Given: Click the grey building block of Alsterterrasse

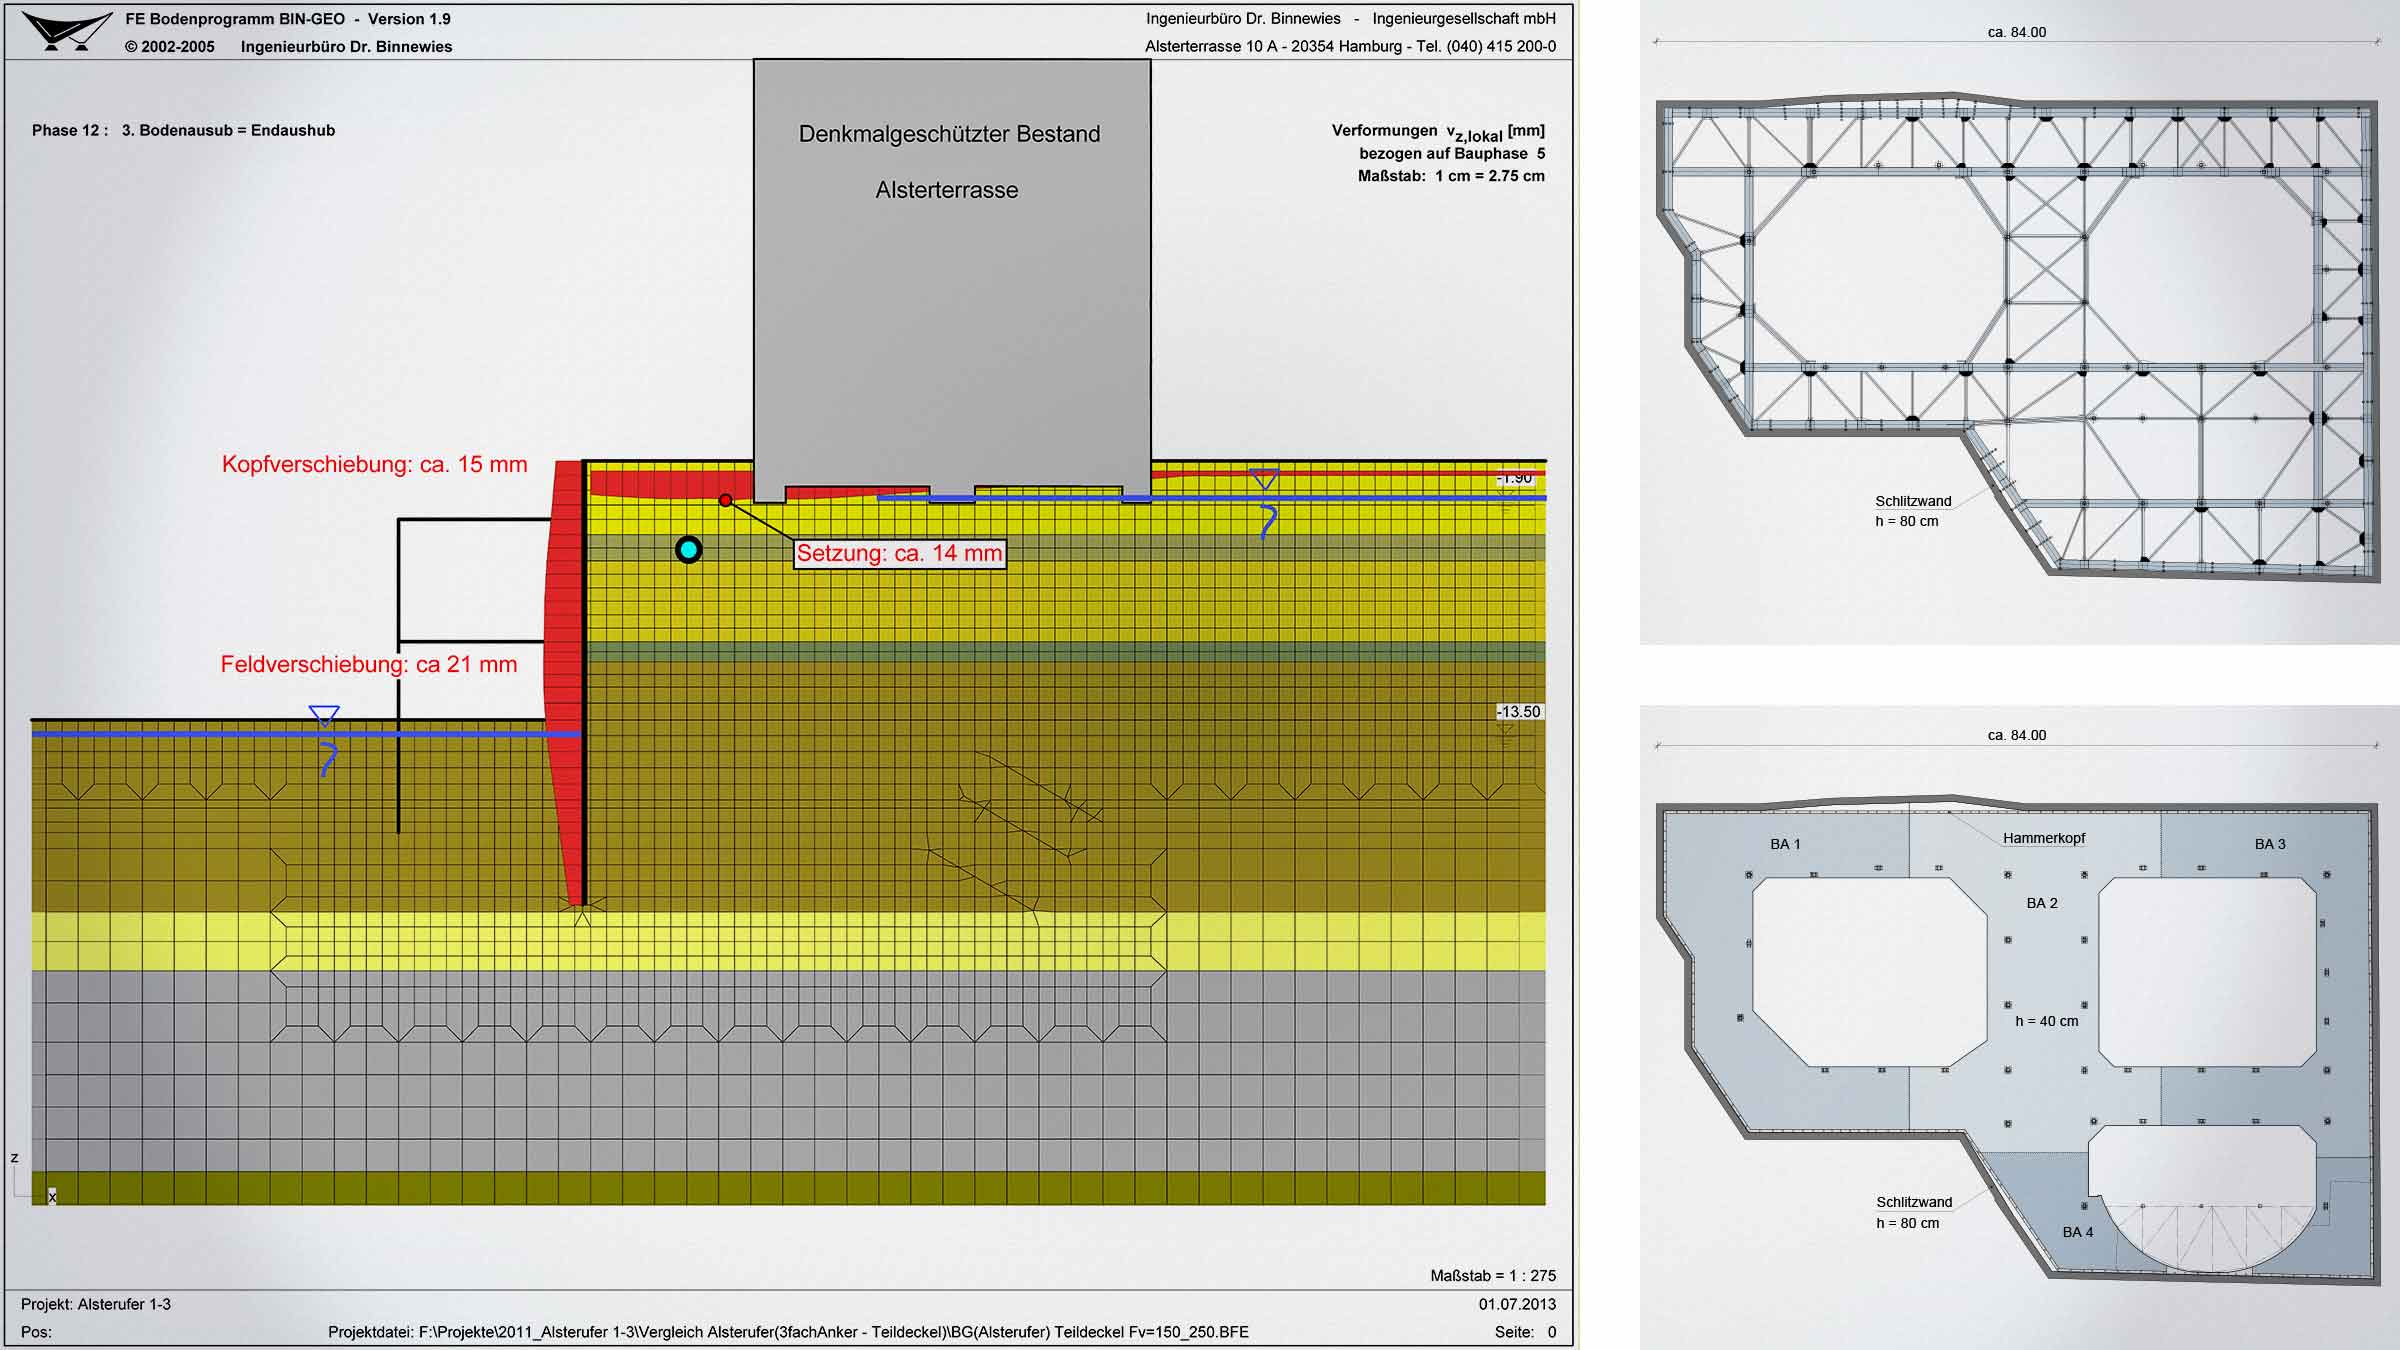Looking at the screenshot, I should 952,280.
